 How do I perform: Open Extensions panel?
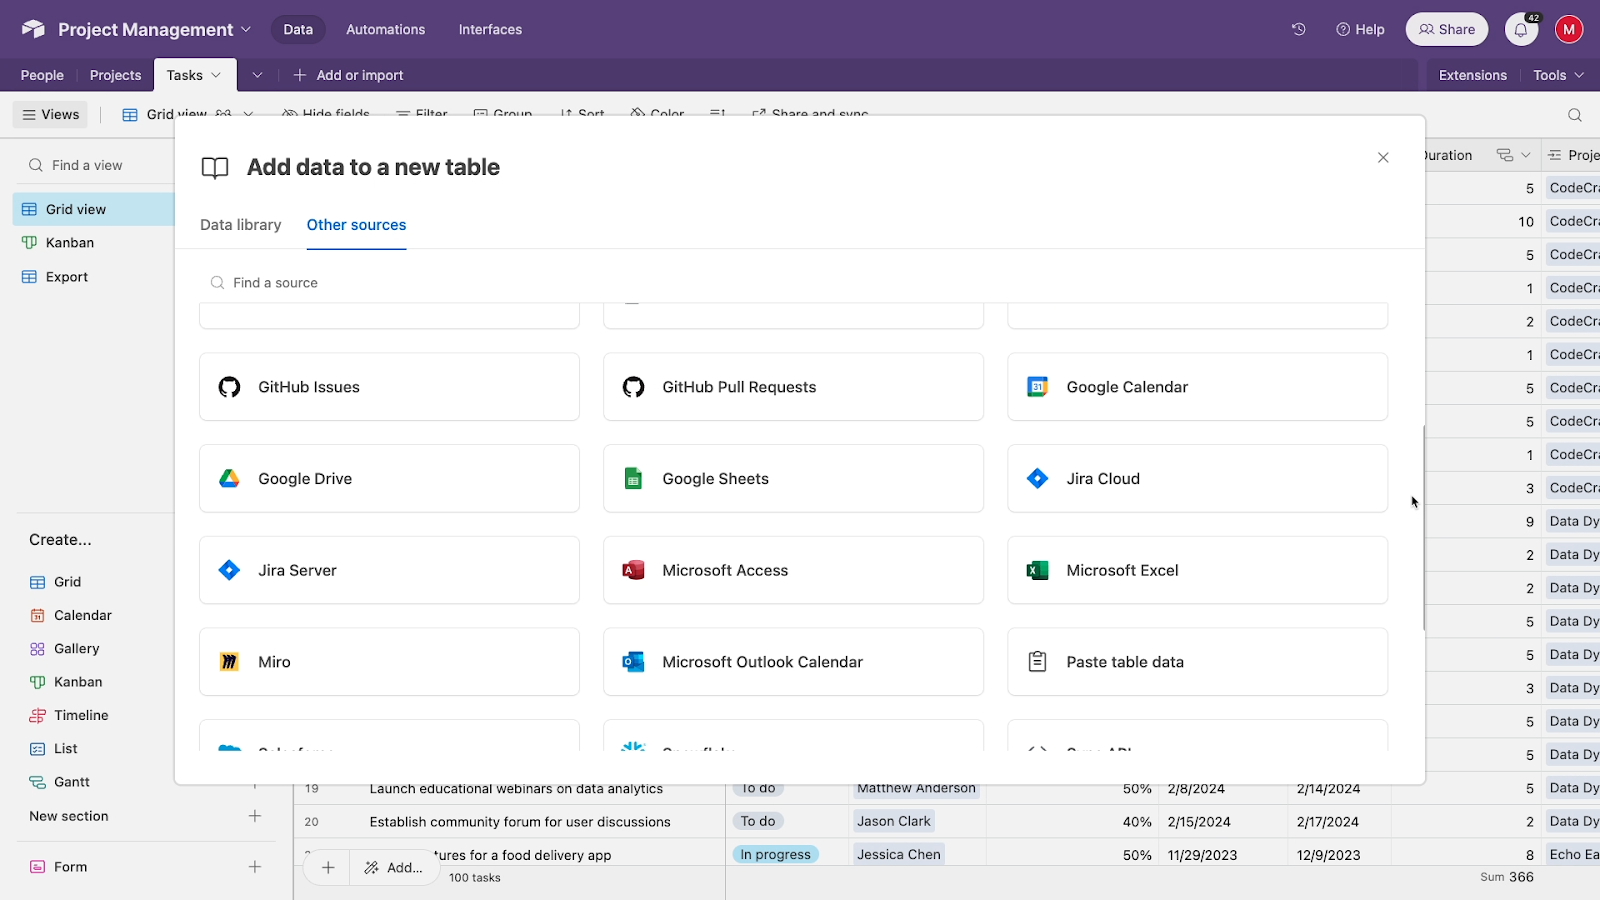[1472, 75]
